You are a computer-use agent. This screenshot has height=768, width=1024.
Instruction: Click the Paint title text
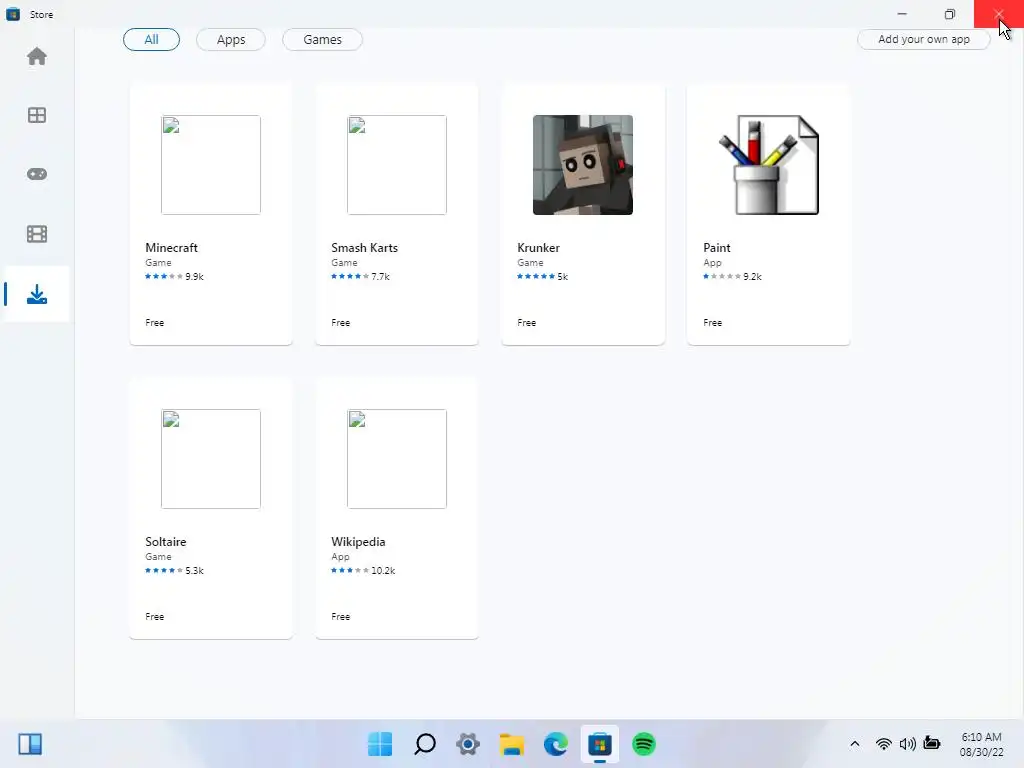716,248
